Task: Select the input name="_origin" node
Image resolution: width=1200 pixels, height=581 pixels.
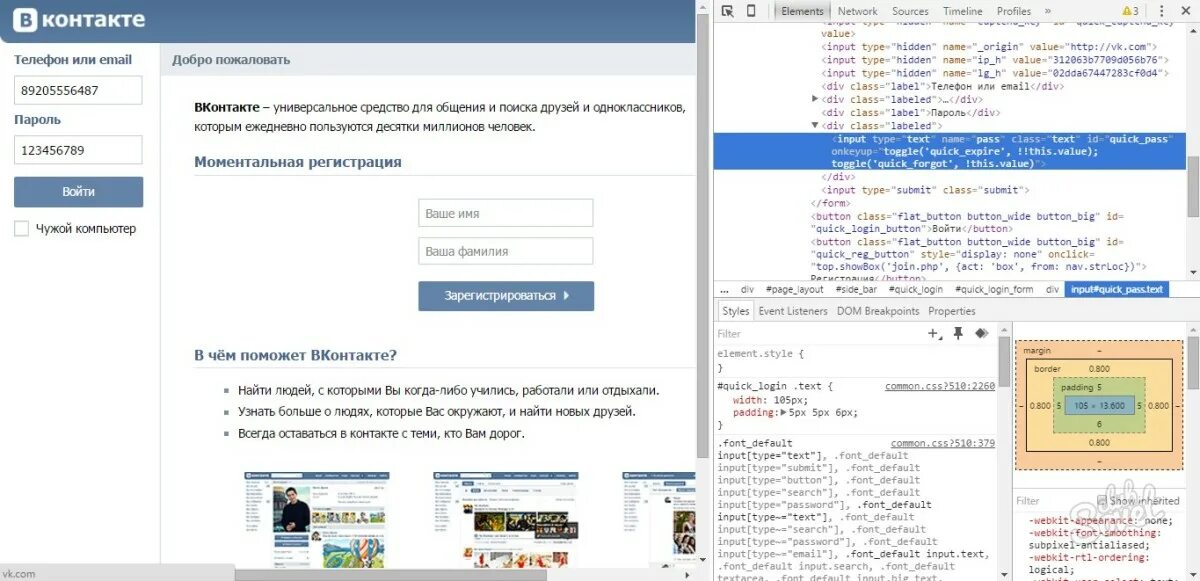Action: (989, 46)
